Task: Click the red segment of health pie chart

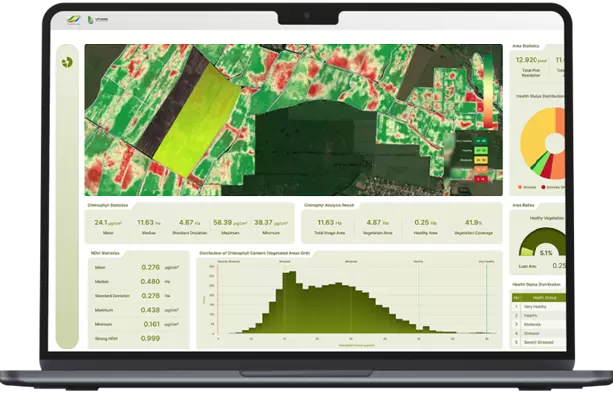Action: [x=547, y=168]
